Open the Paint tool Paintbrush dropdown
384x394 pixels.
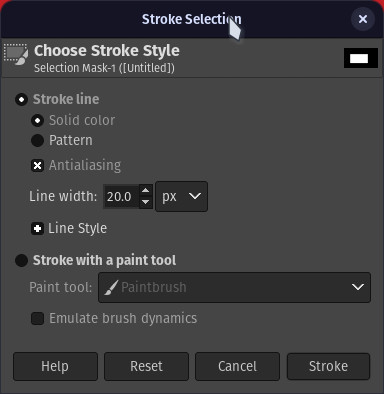coord(234,287)
